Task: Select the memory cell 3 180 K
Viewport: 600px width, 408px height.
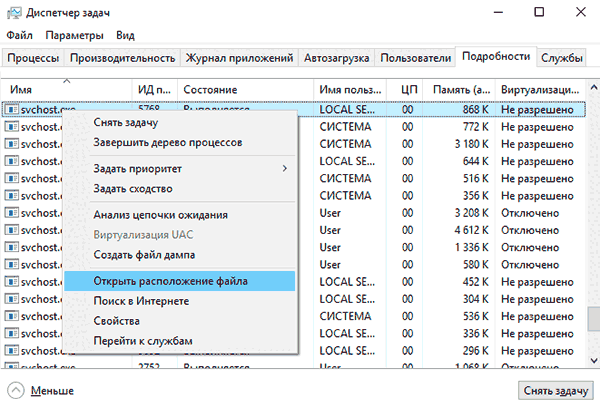Action: [x=471, y=144]
